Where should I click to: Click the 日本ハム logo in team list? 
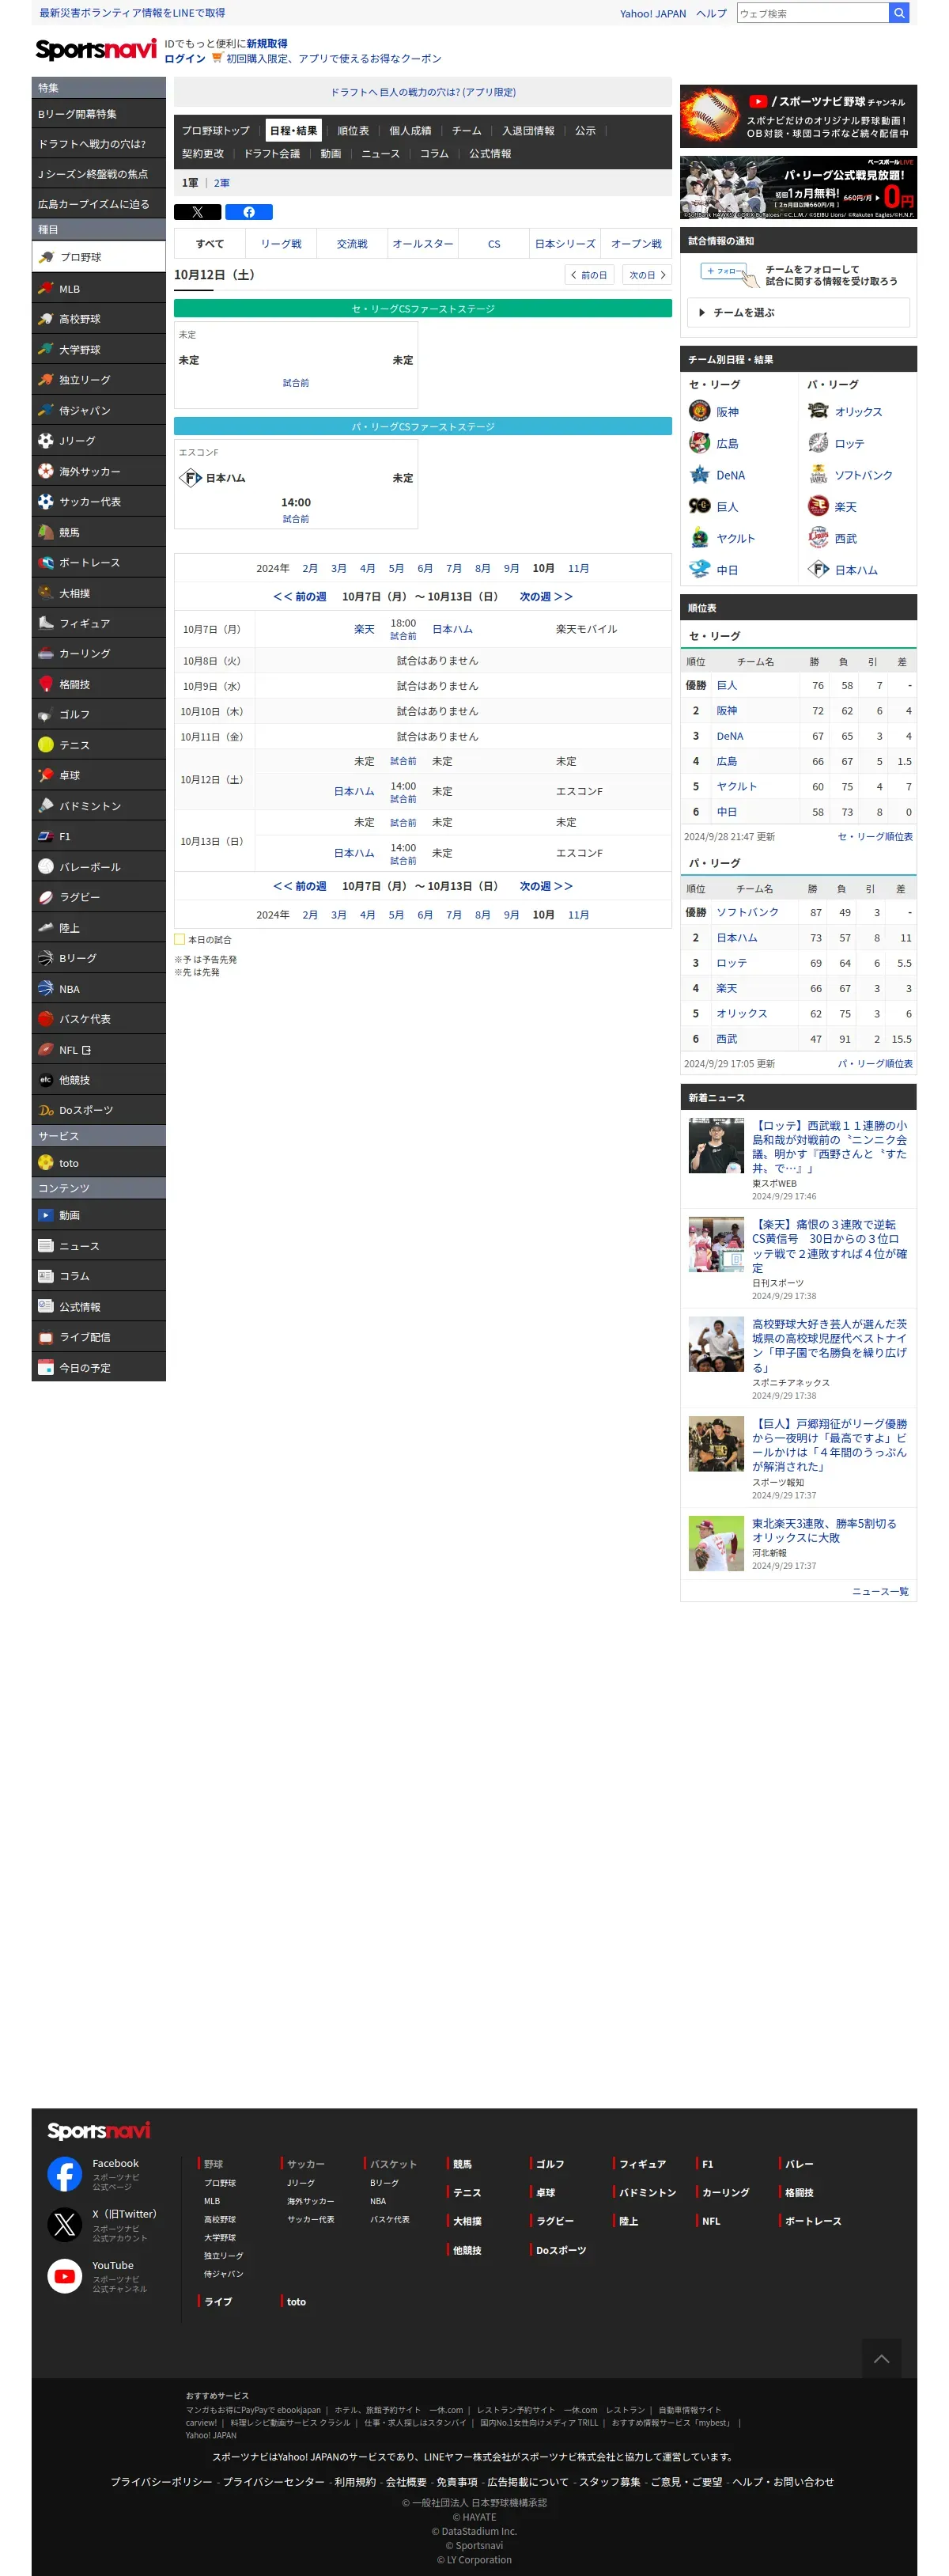[818, 569]
